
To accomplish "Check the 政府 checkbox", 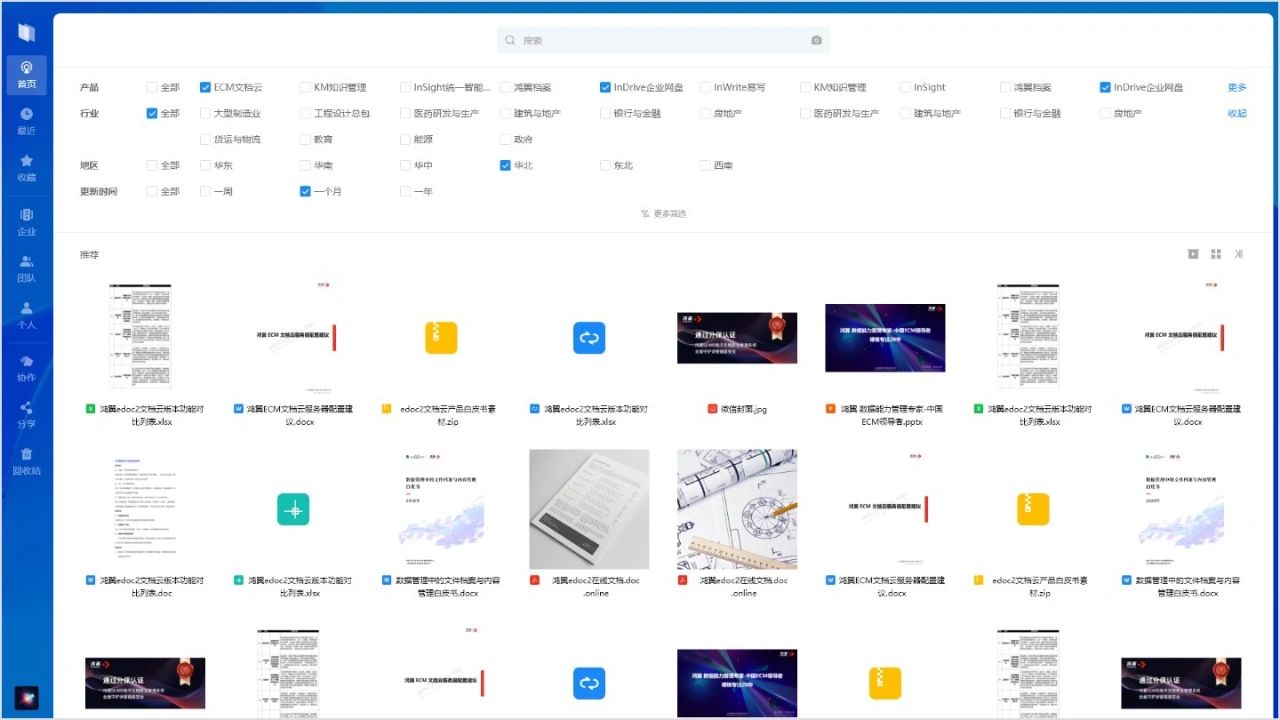I will (505, 139).
